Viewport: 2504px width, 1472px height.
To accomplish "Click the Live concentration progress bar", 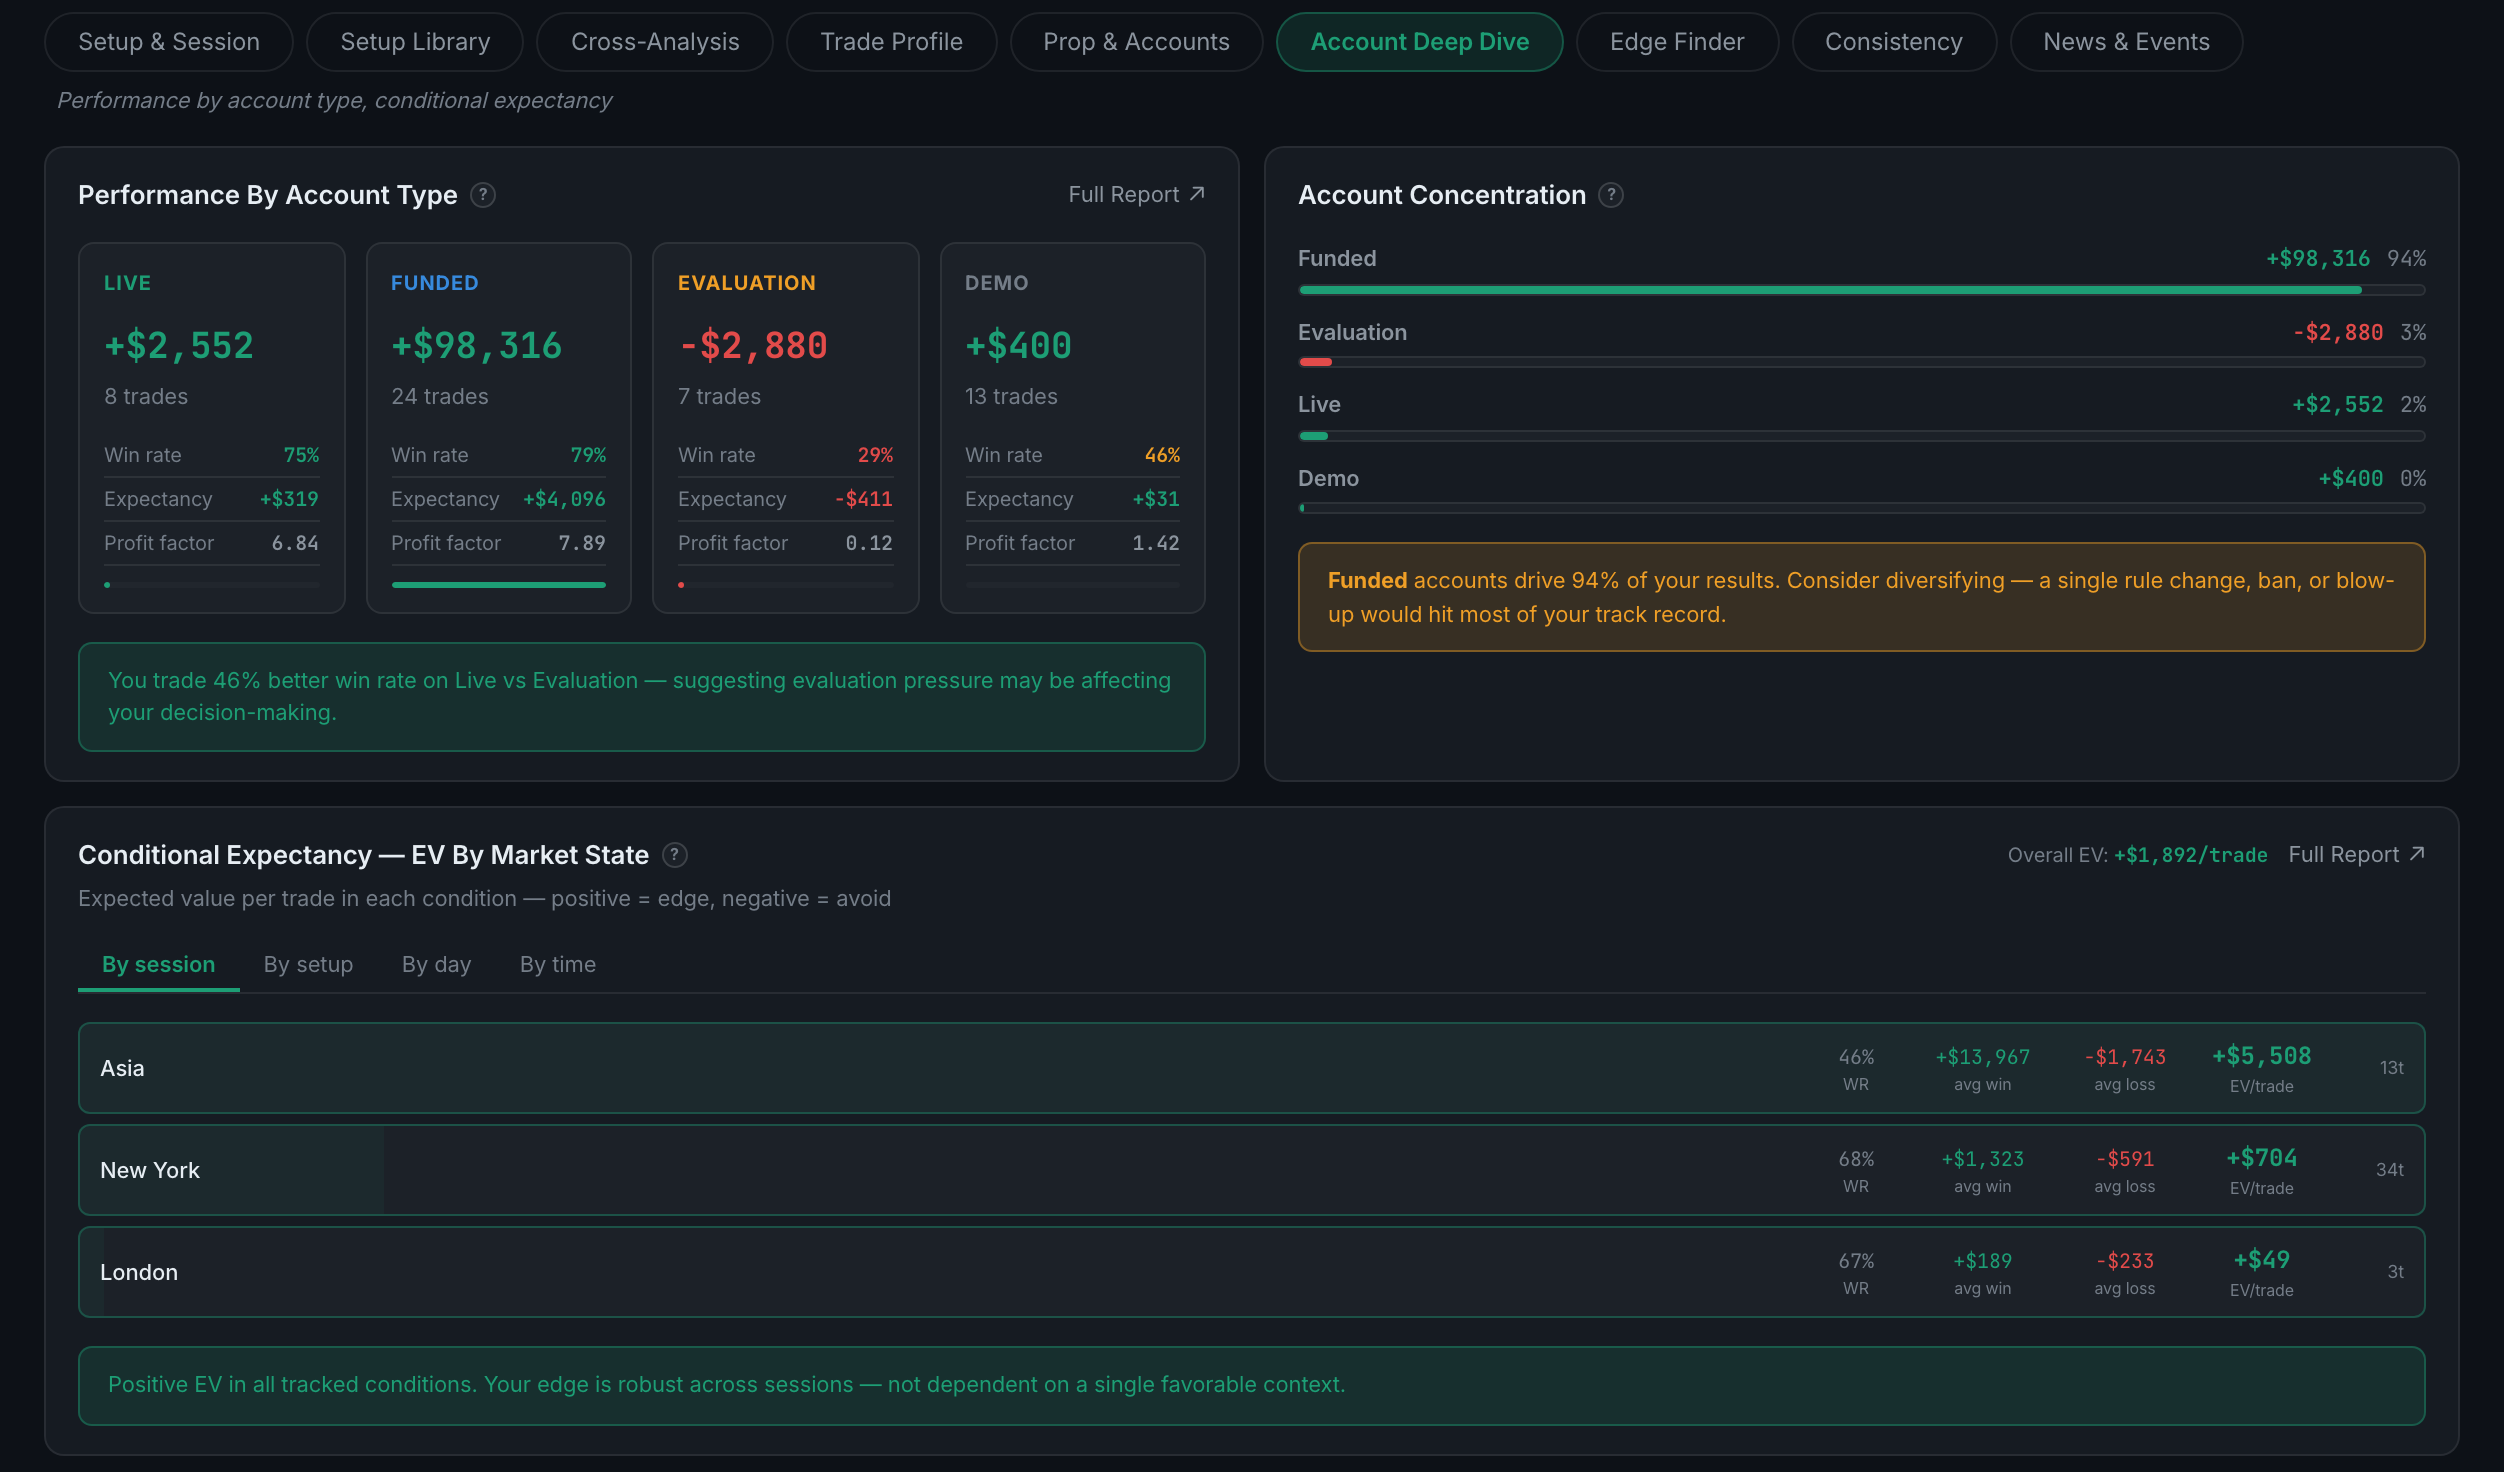I will tap(1862, 436).
